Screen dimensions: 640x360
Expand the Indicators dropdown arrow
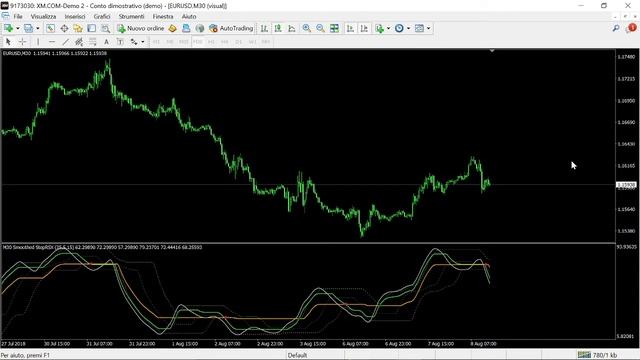pyautogui.click(x=388, y=28)
